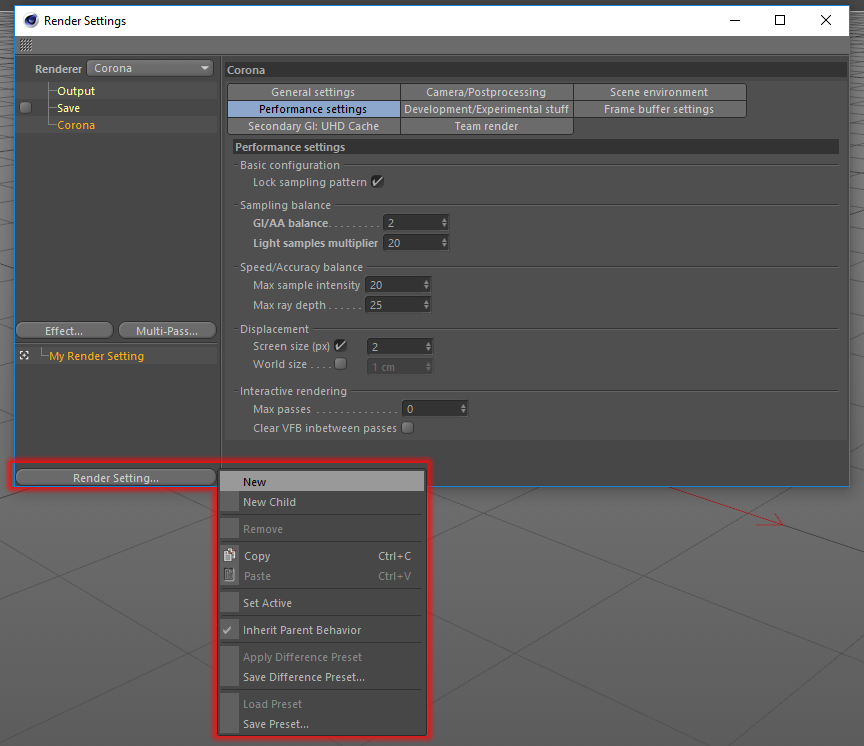Toggle the Save checkbox in left list
The width and height of the screenshot is (864, 746).
click(x=25, y=107)
